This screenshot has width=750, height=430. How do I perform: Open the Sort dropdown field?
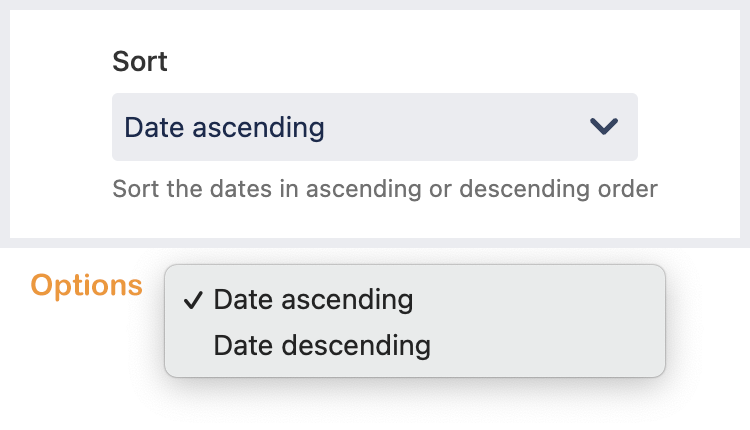[374, 127]
